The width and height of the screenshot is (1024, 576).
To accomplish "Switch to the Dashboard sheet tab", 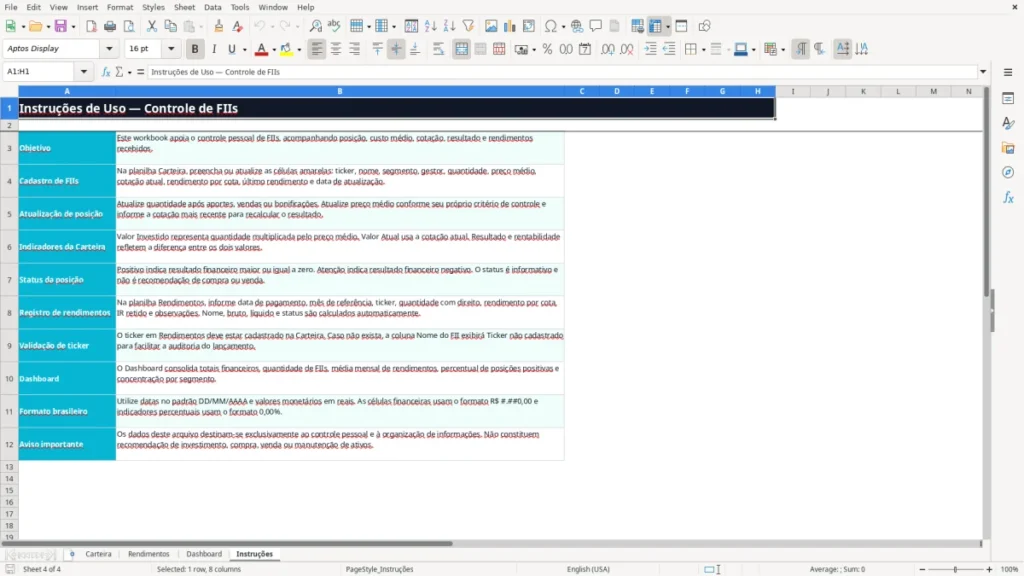I will (x=204, y=554).
